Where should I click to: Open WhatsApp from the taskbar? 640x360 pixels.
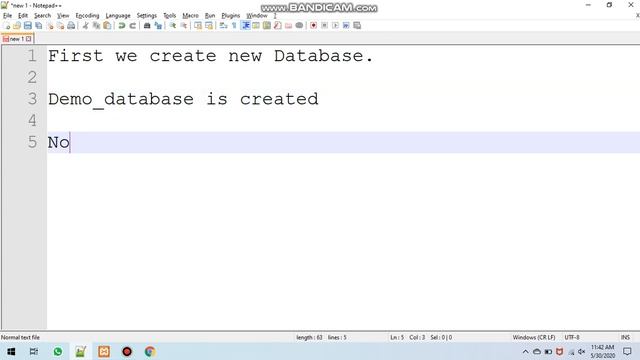coord(58,351)
